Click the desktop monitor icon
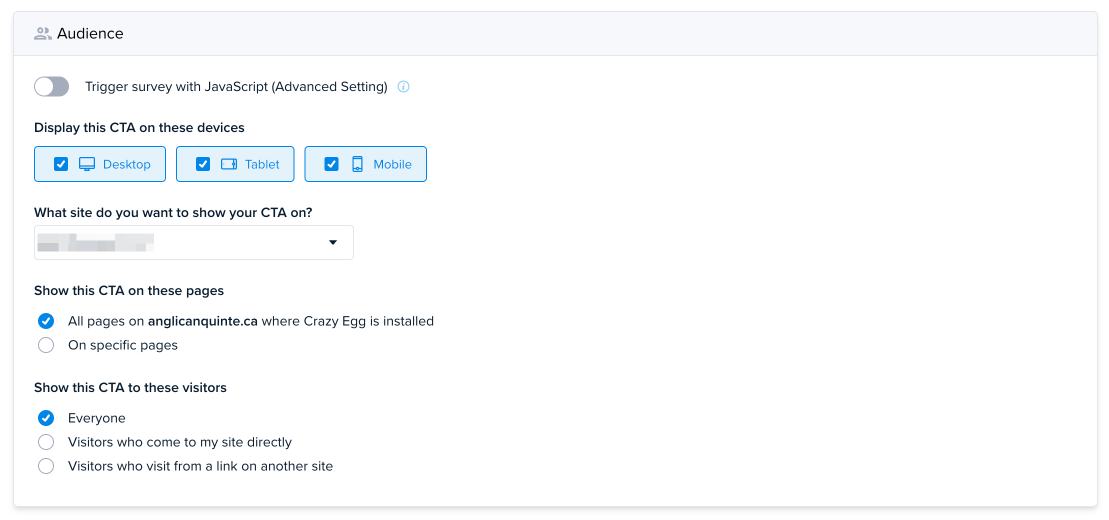 click(87, 164)
